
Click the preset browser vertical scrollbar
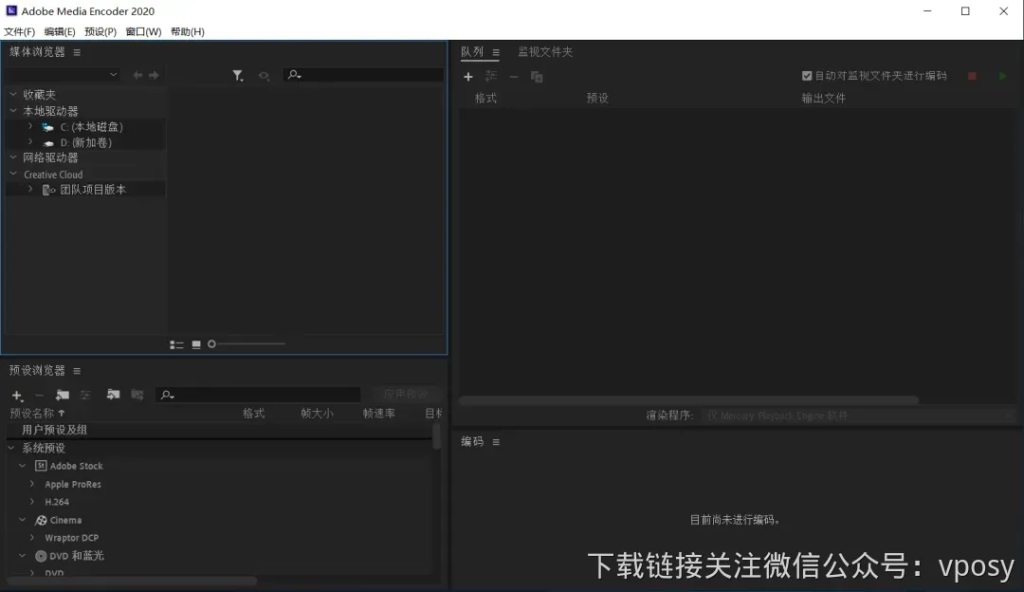(x=436, y=436)
